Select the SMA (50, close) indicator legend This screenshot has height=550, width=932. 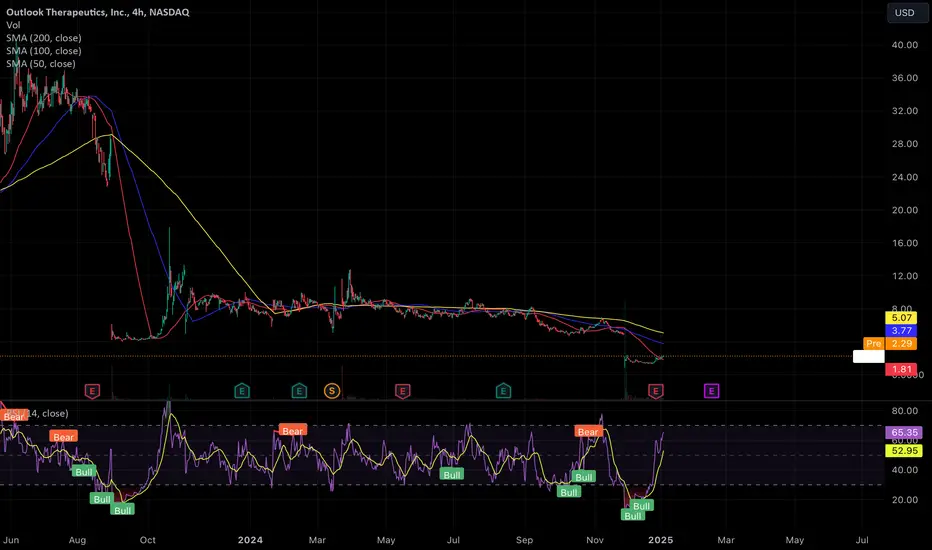click(41, 64)
